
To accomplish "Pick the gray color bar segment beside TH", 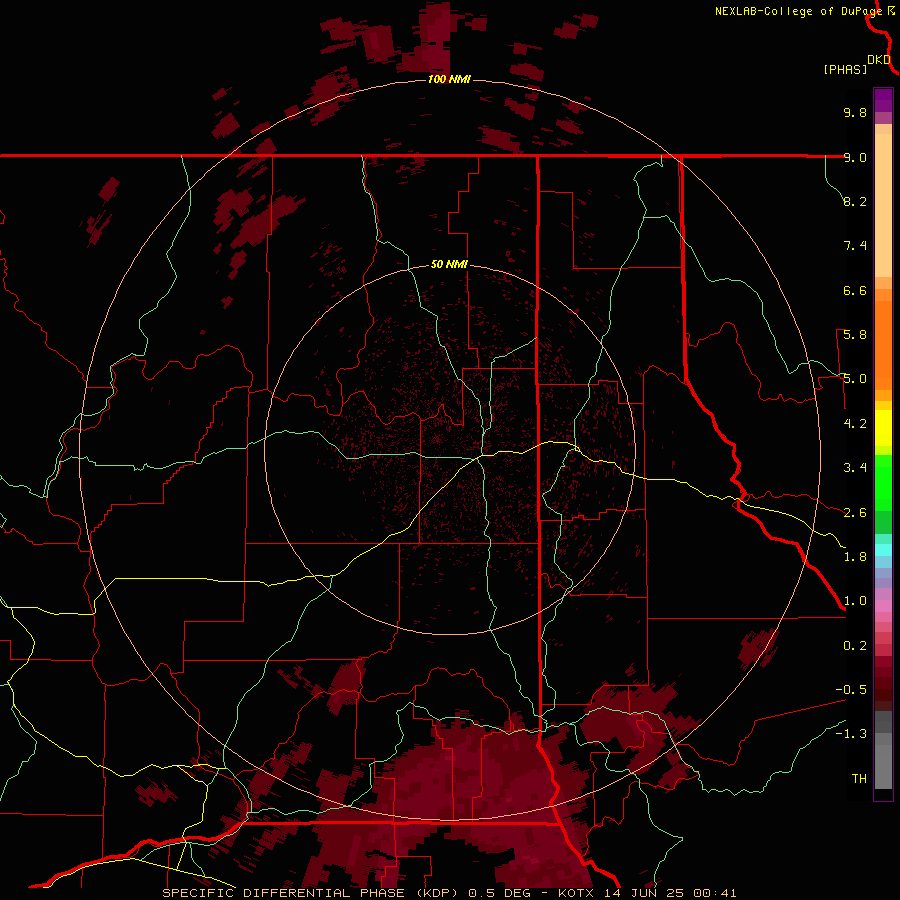I will point(883,766).
